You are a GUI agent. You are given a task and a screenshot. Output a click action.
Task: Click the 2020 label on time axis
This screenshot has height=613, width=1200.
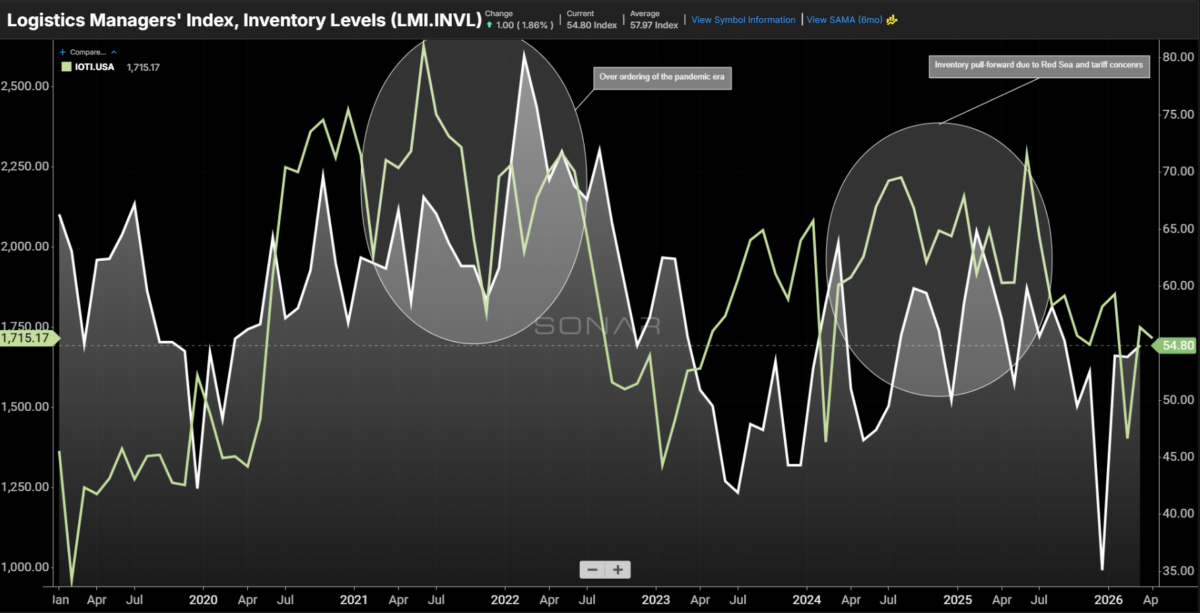(203, 601)
